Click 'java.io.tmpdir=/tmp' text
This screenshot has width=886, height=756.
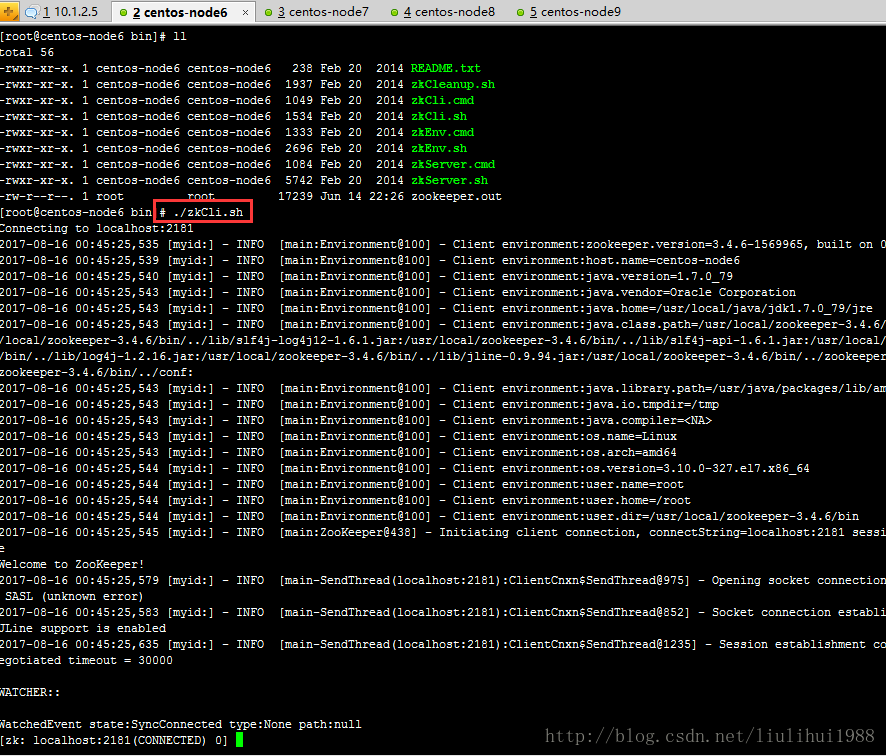click(x=652, y=405)
